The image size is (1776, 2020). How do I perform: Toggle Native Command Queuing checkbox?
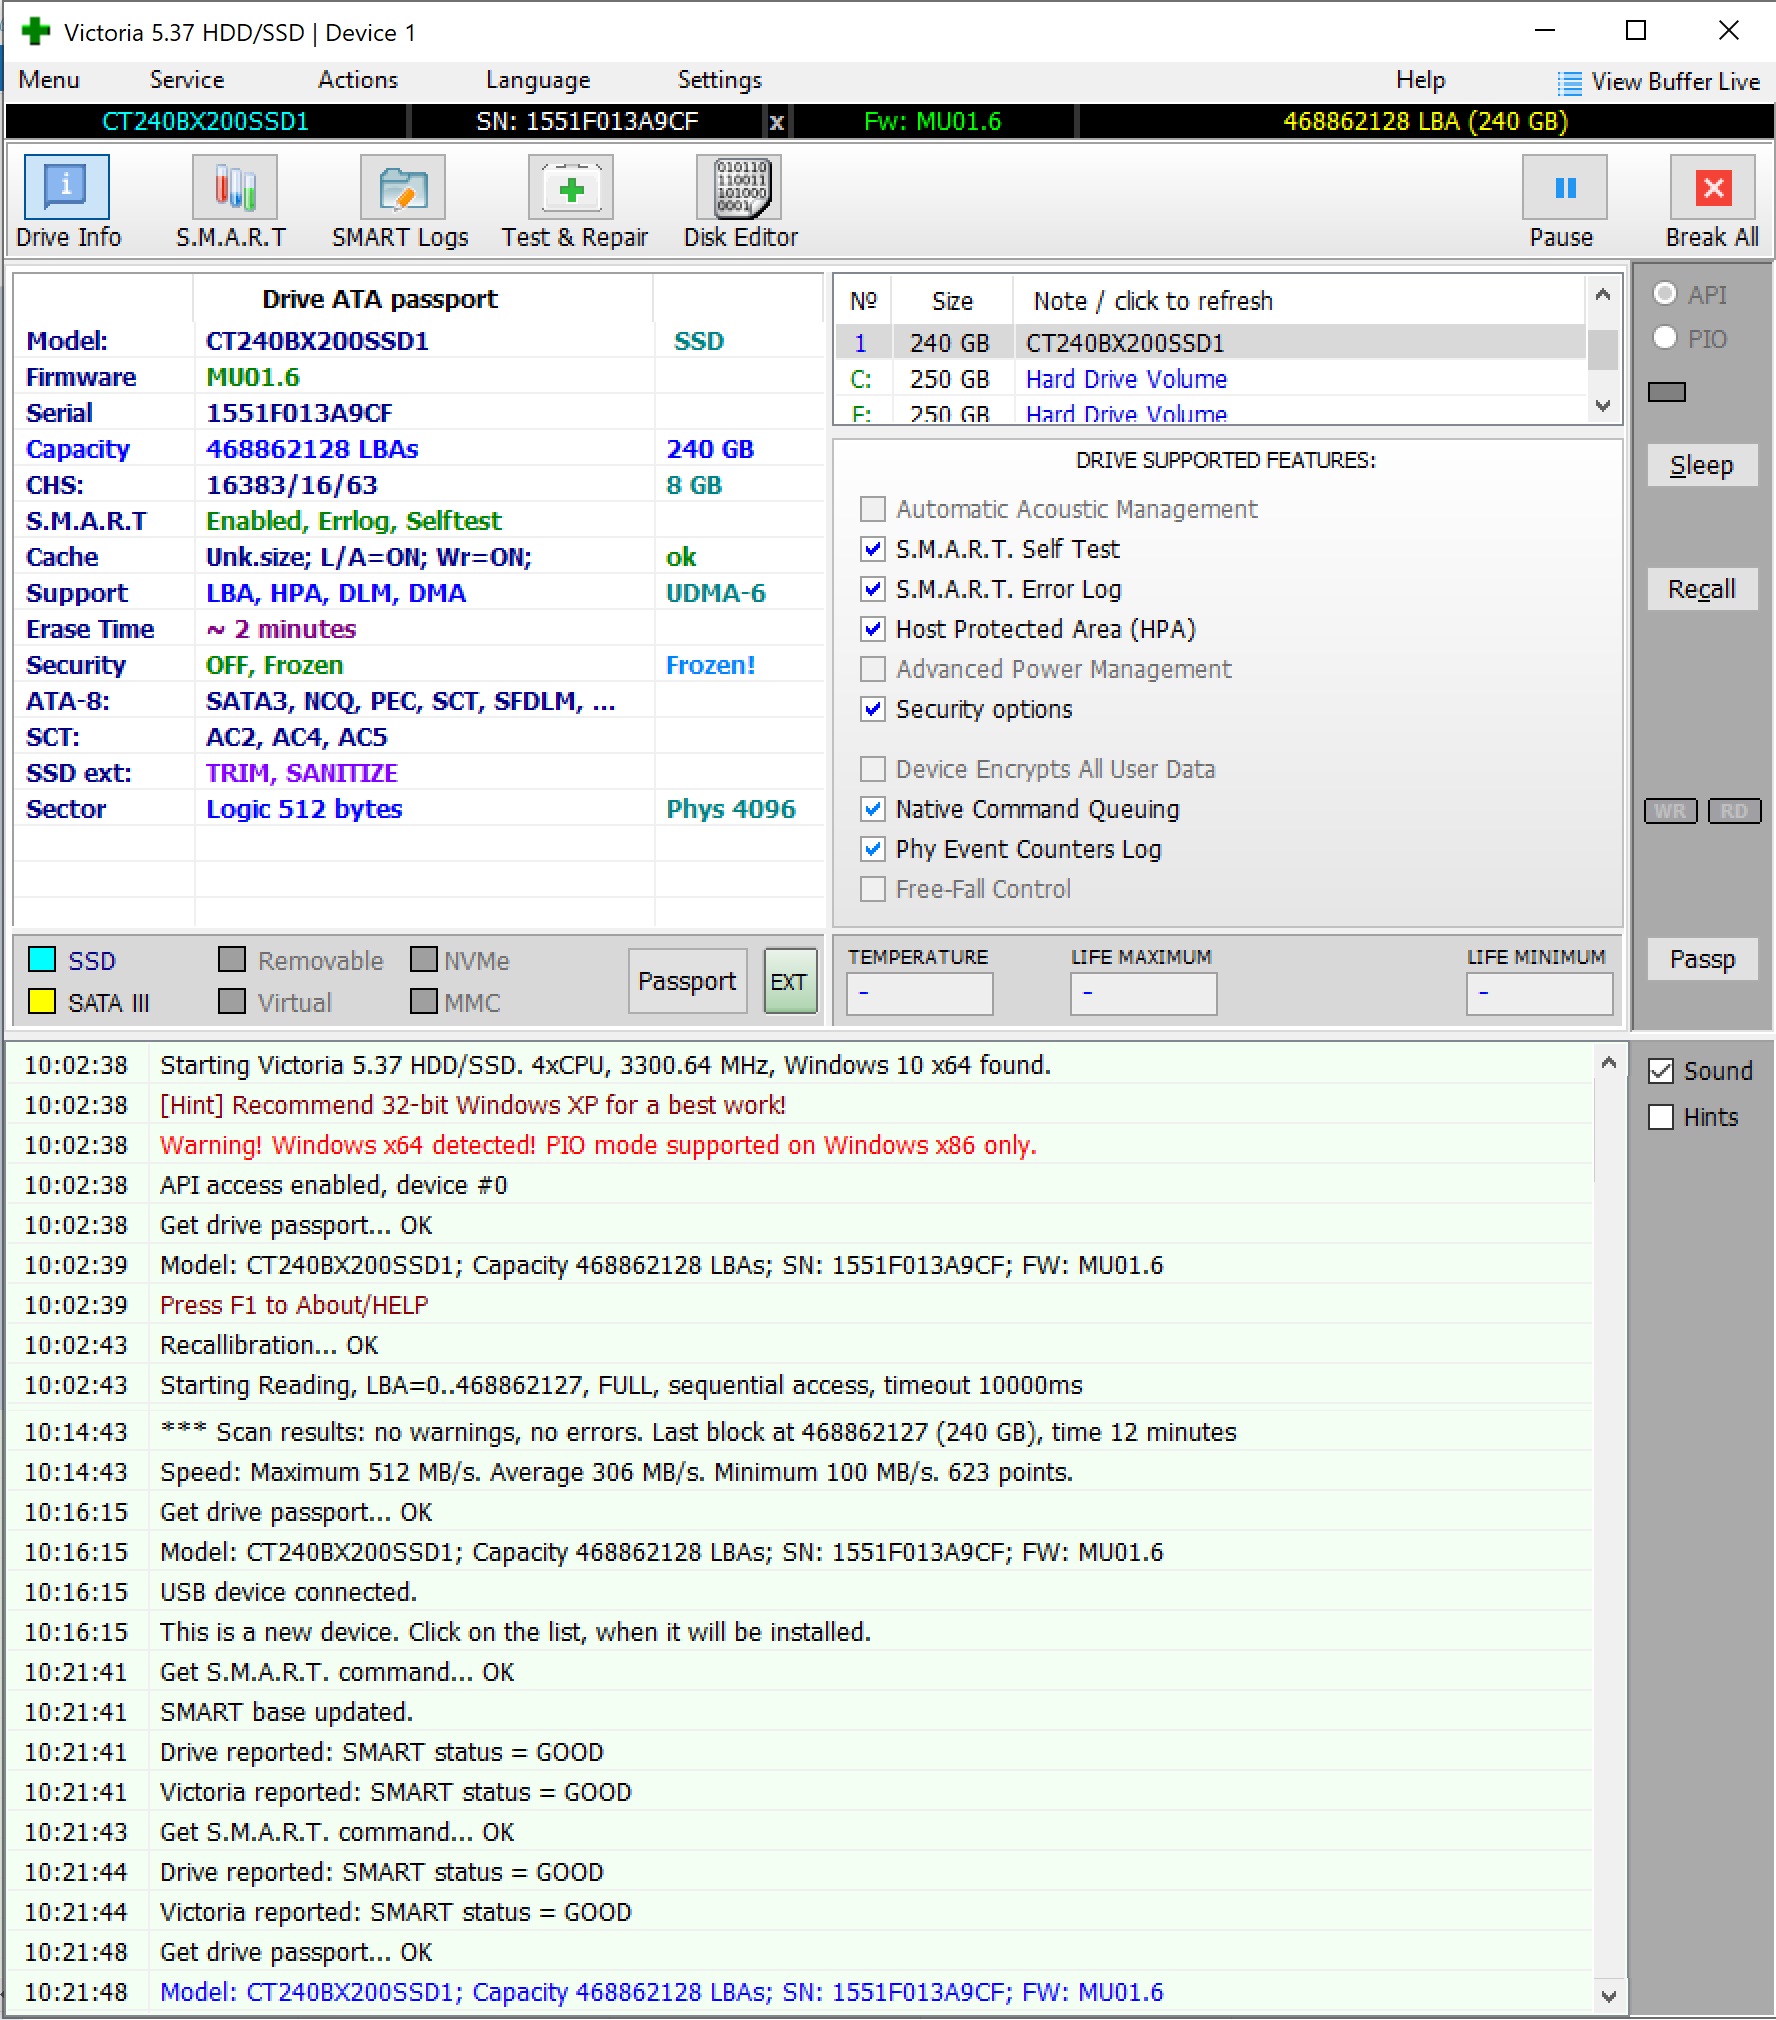click(x=873, y=809)
